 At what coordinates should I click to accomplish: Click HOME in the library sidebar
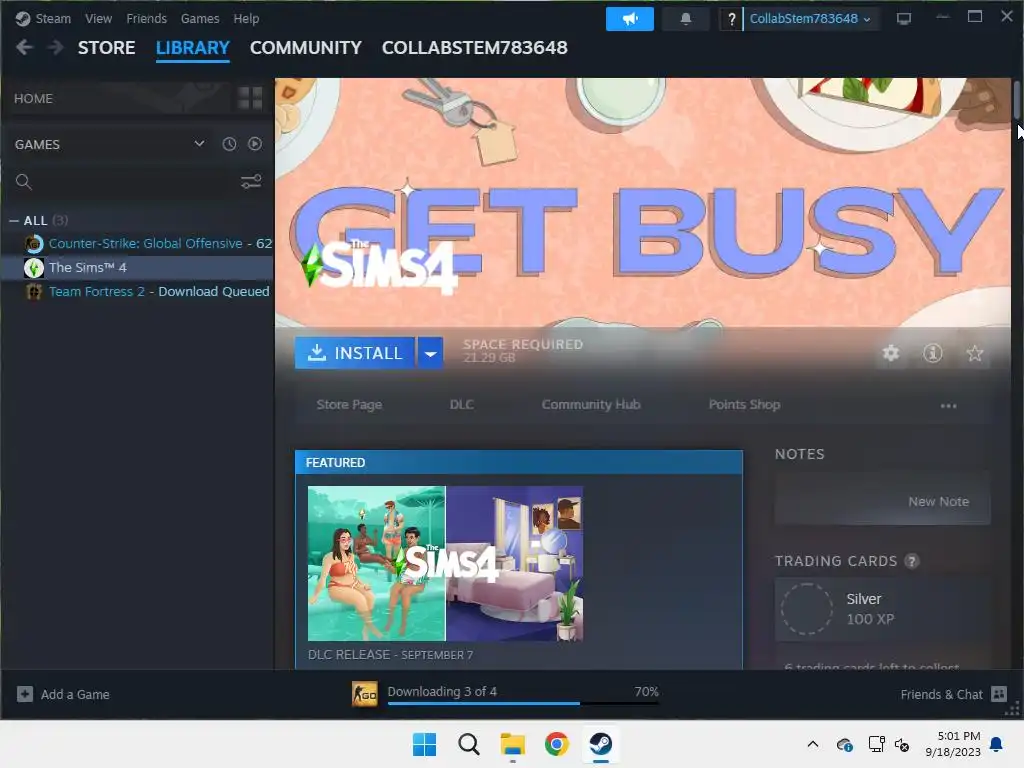(x=33, y=99)
